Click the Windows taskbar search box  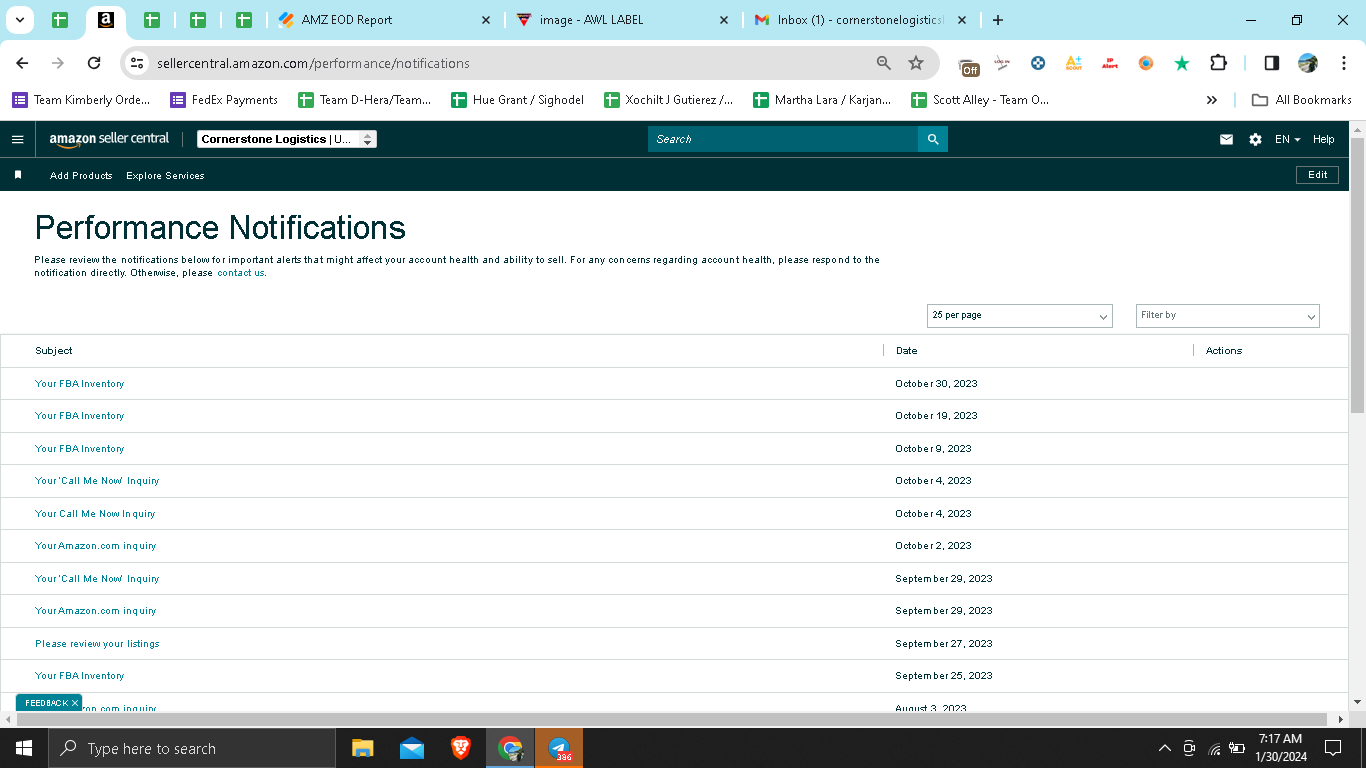point(193,748)
